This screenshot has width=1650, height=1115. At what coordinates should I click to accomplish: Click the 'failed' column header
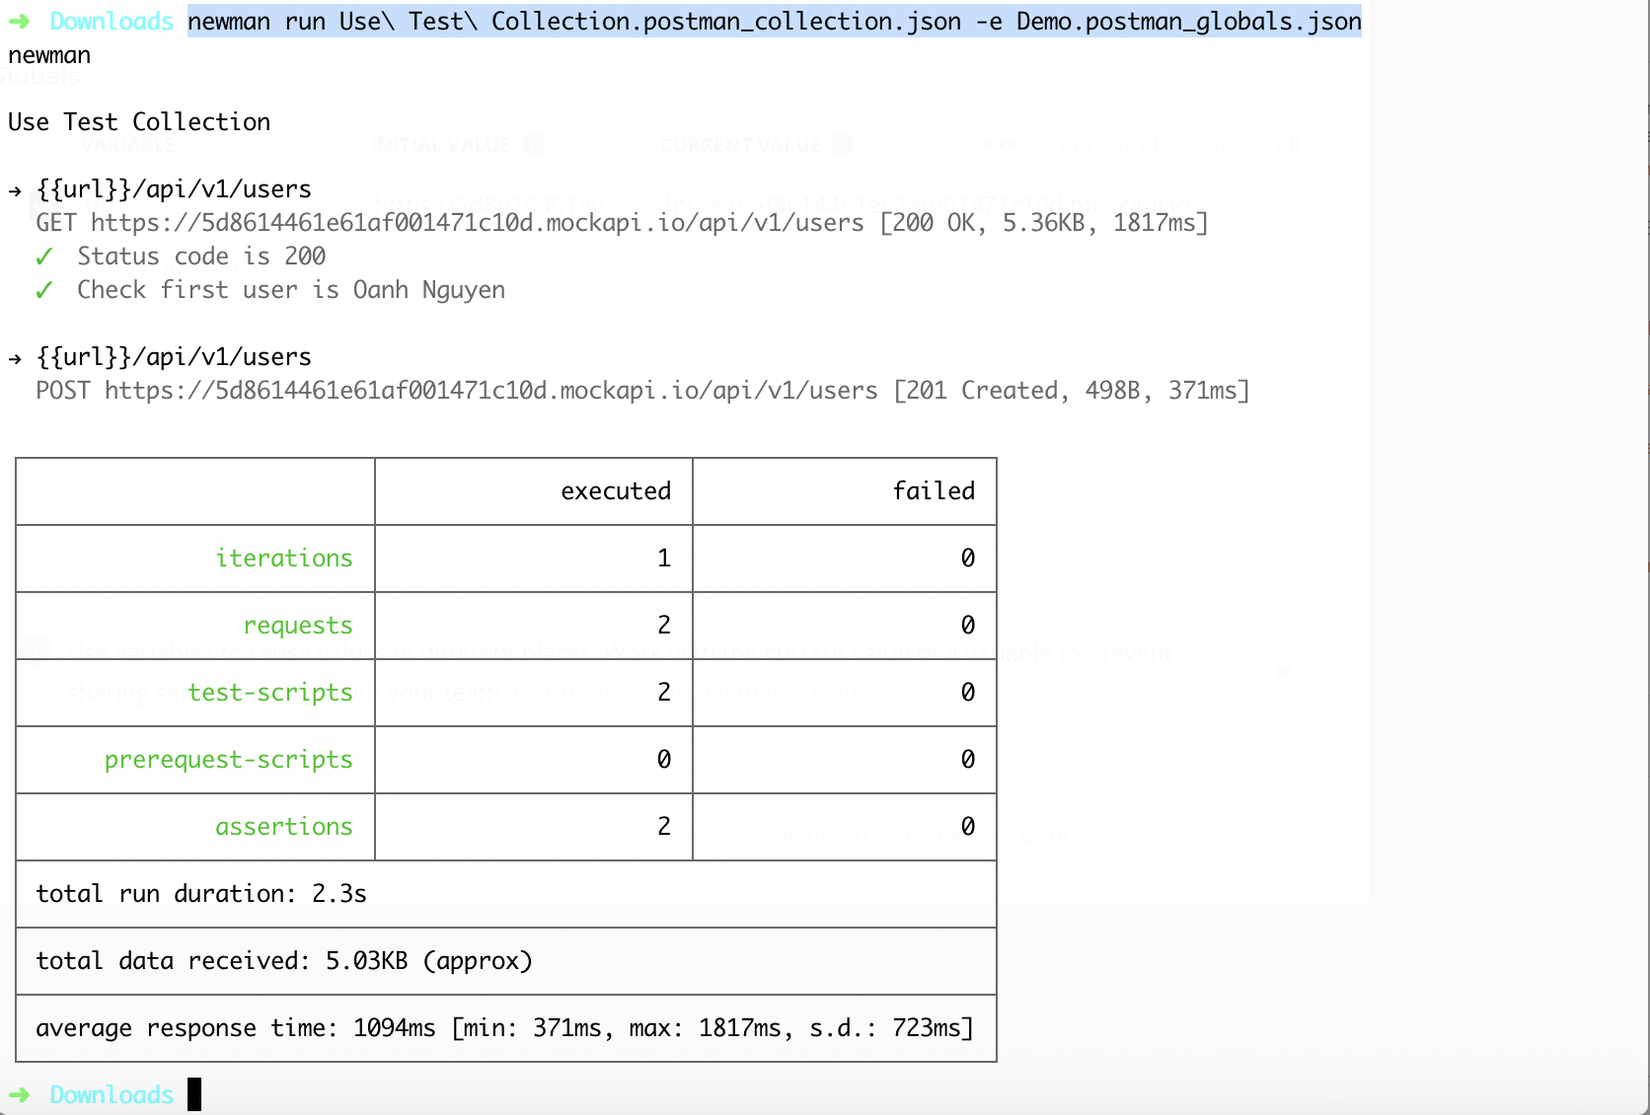(x=934, y=491)
